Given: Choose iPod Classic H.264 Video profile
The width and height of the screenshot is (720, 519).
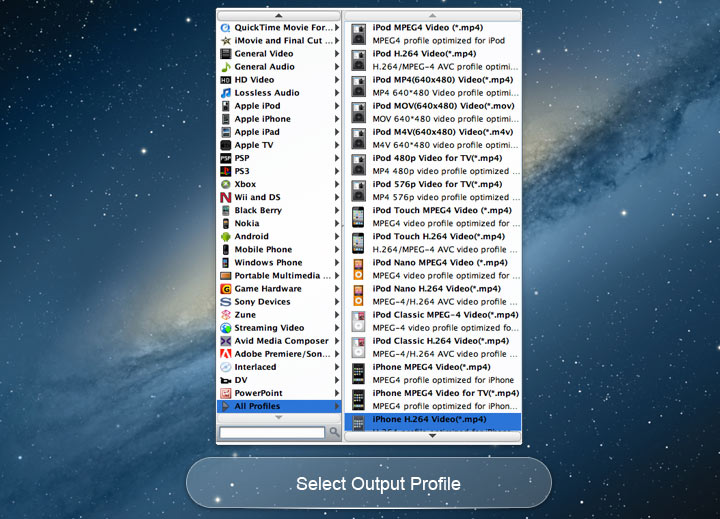Looking at the screenshot, I should coord(433,348).
